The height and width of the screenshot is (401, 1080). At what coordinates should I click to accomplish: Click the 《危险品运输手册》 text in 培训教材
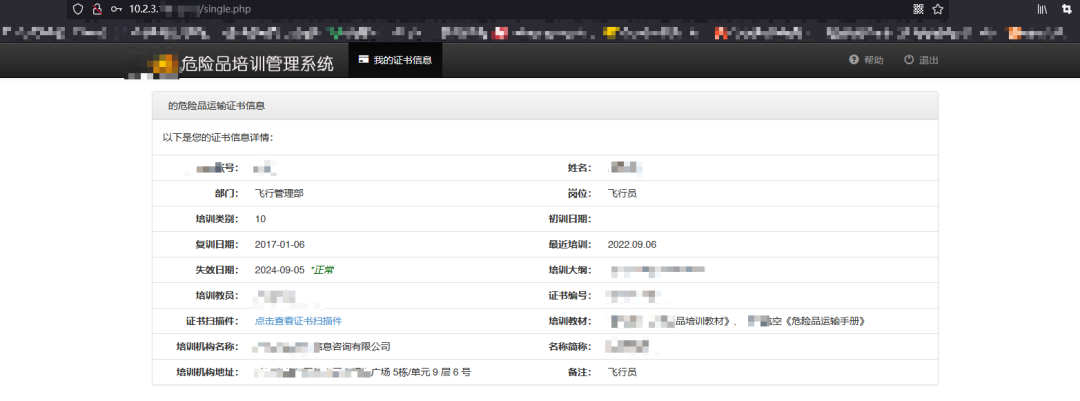pyautogui.click(x=825, y=321)
